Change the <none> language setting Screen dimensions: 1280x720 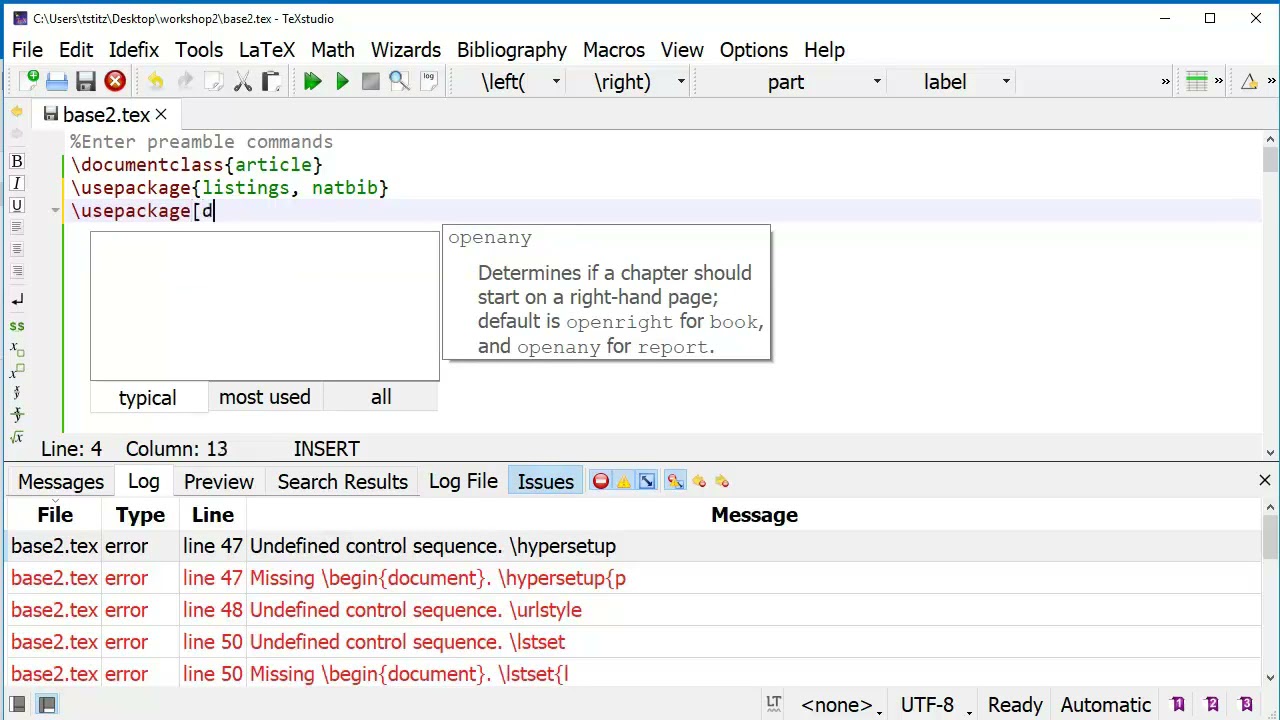840,705
